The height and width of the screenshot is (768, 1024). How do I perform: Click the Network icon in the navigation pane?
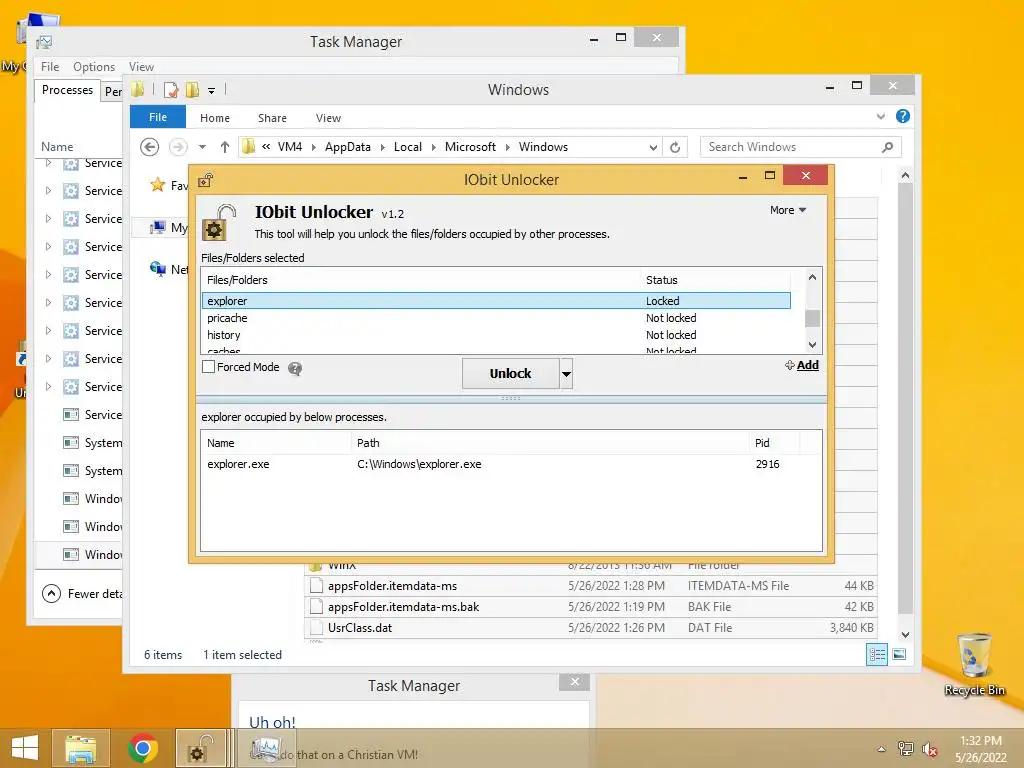[x=157, y=268]
